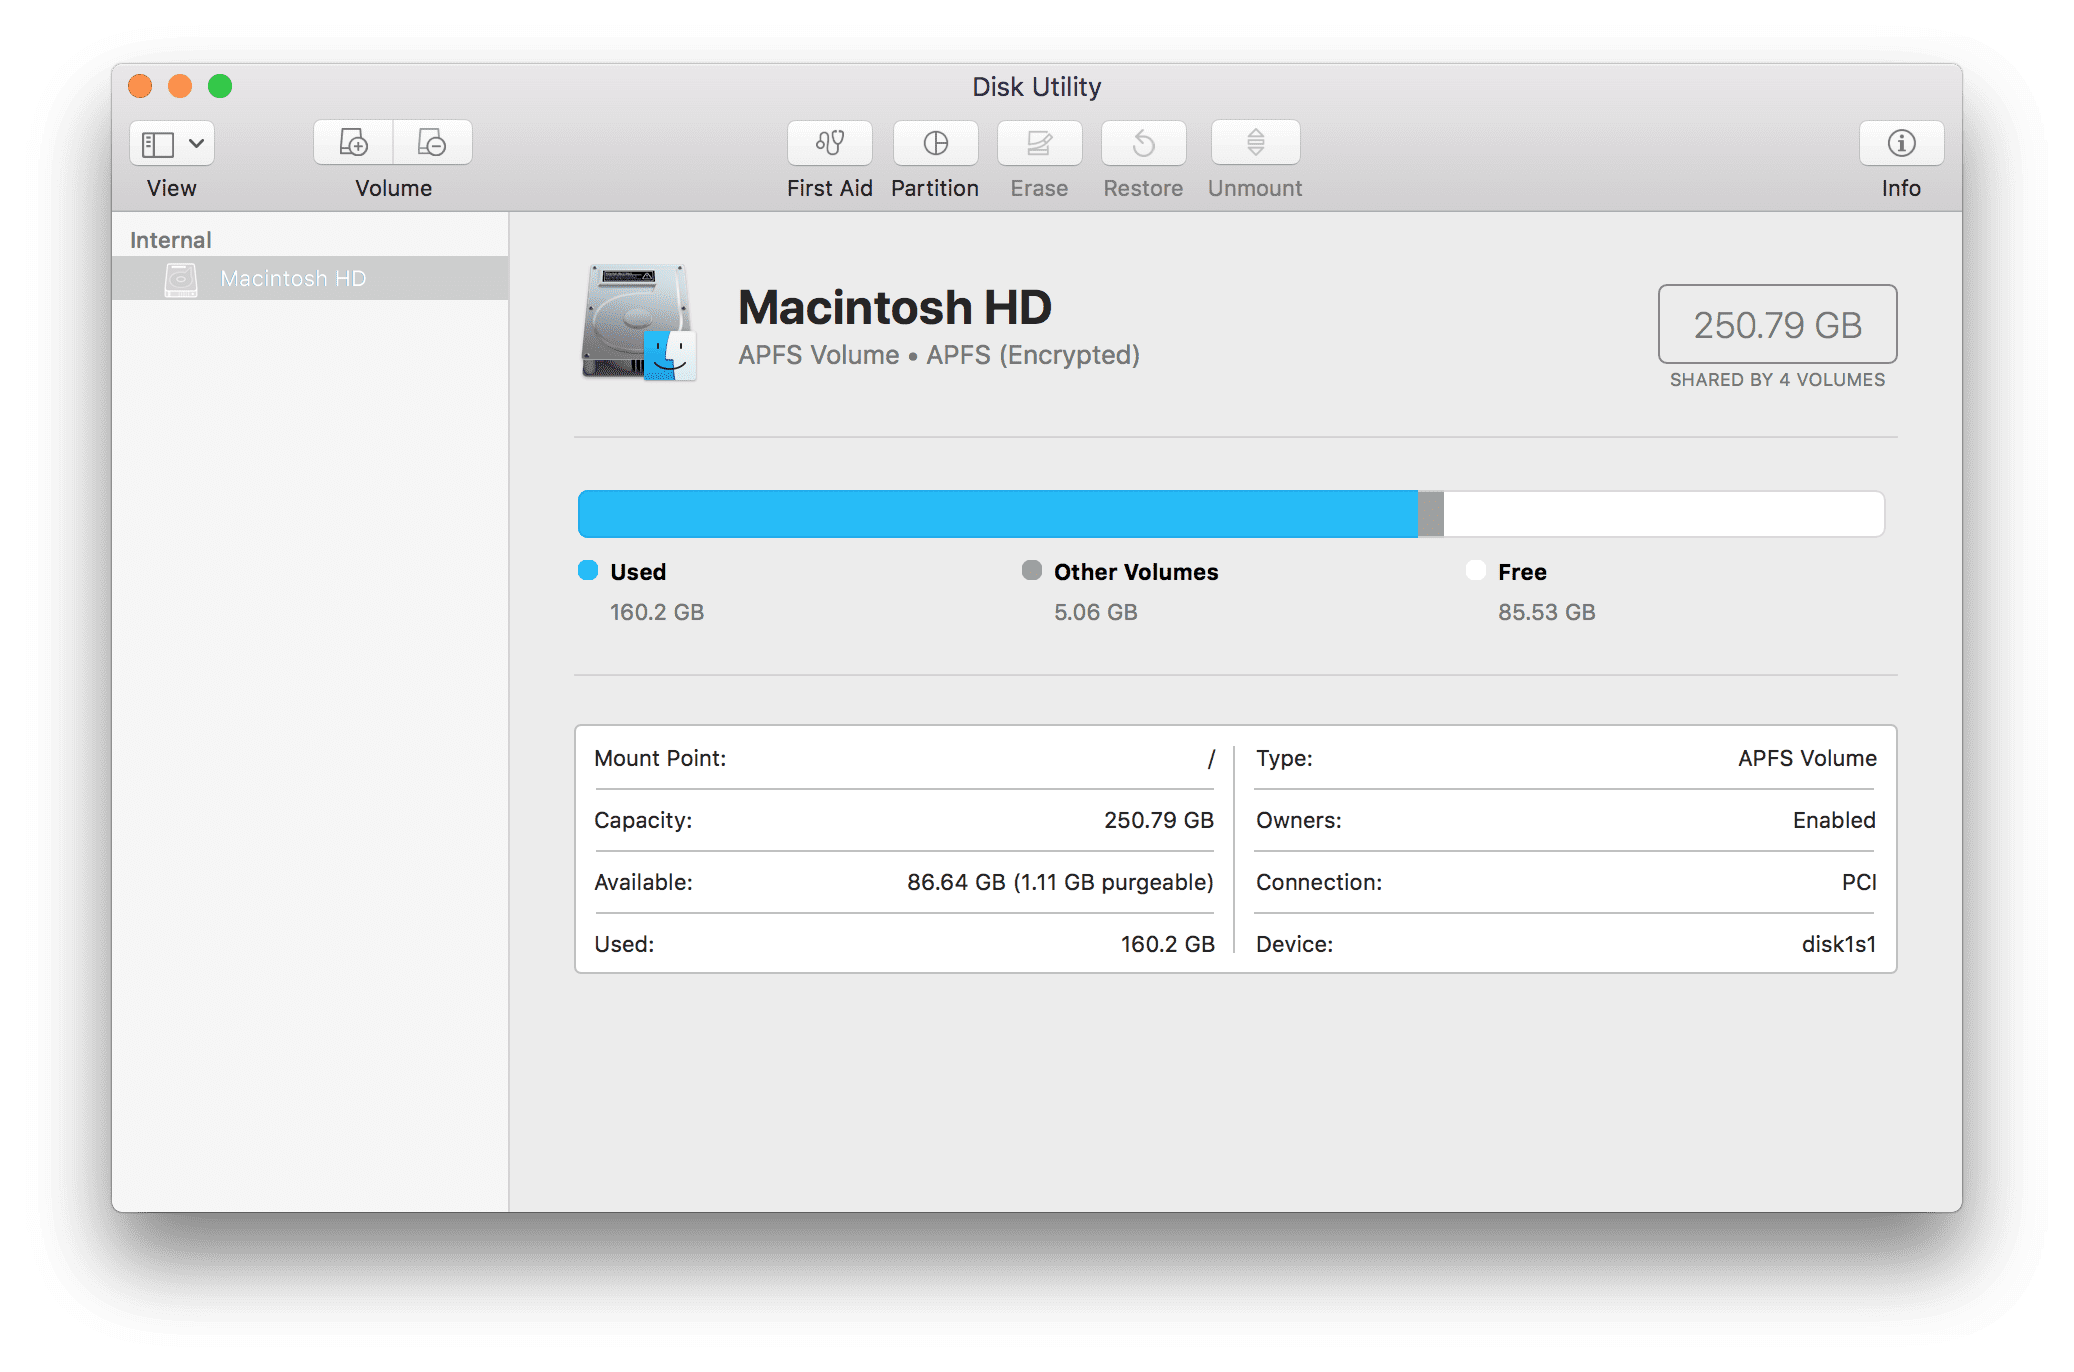Click the 'Owners:' row label
This screenshot has width=2074, height=1372.
tap(1299, 820)
